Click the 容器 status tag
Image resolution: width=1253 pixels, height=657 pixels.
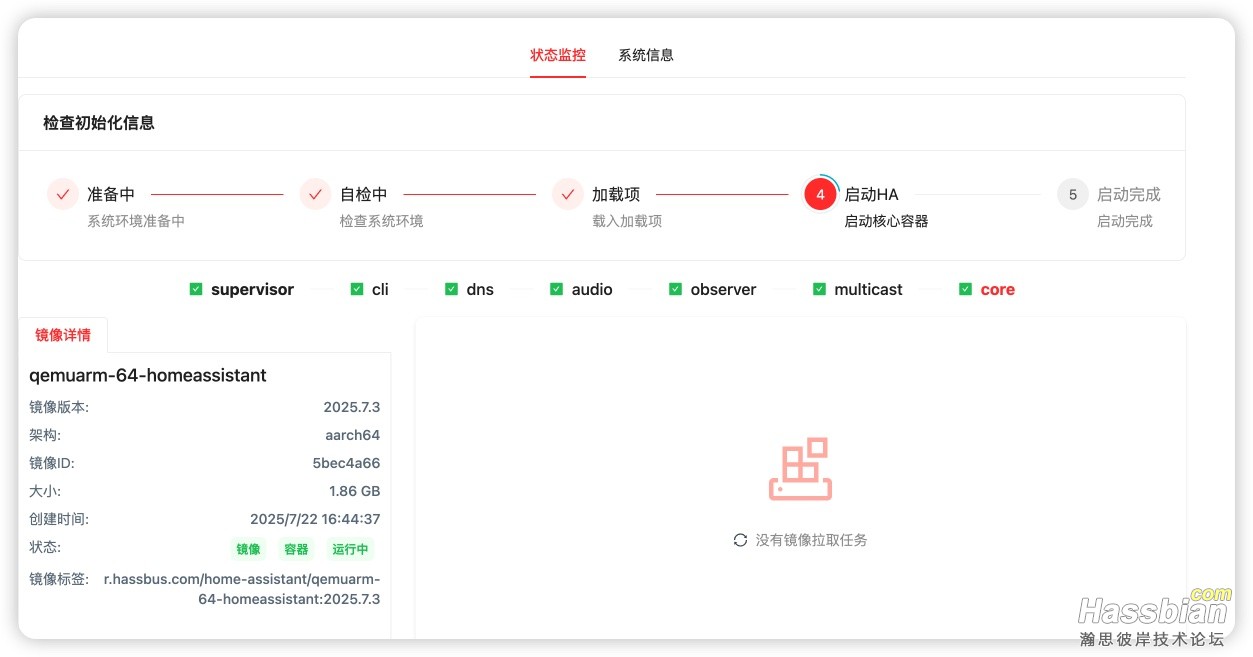[296, 549]
